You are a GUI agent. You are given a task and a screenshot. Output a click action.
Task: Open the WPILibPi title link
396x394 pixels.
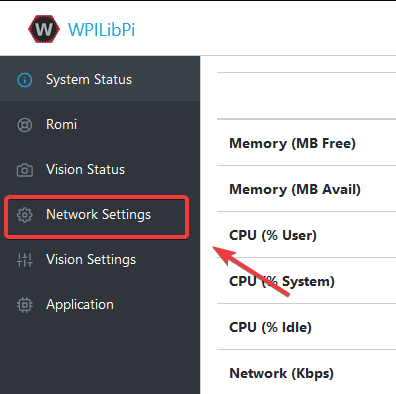pos(101,30)
